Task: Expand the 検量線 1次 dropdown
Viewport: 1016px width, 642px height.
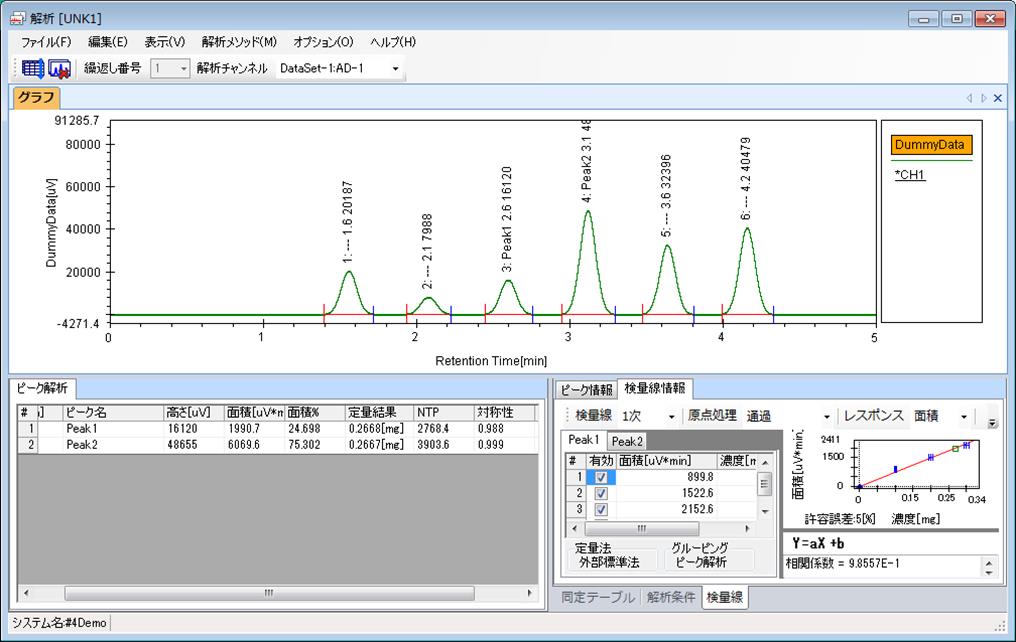Action: click(649, 416)
